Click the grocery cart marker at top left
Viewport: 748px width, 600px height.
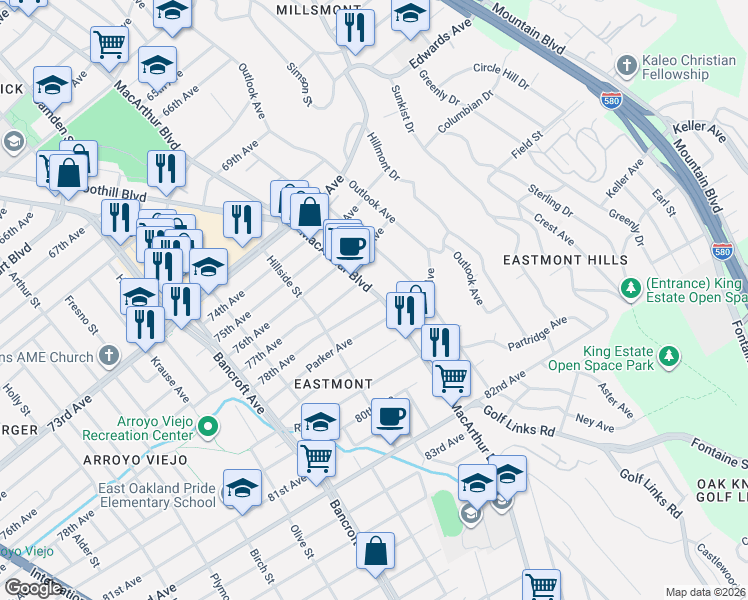pos(109,45)
